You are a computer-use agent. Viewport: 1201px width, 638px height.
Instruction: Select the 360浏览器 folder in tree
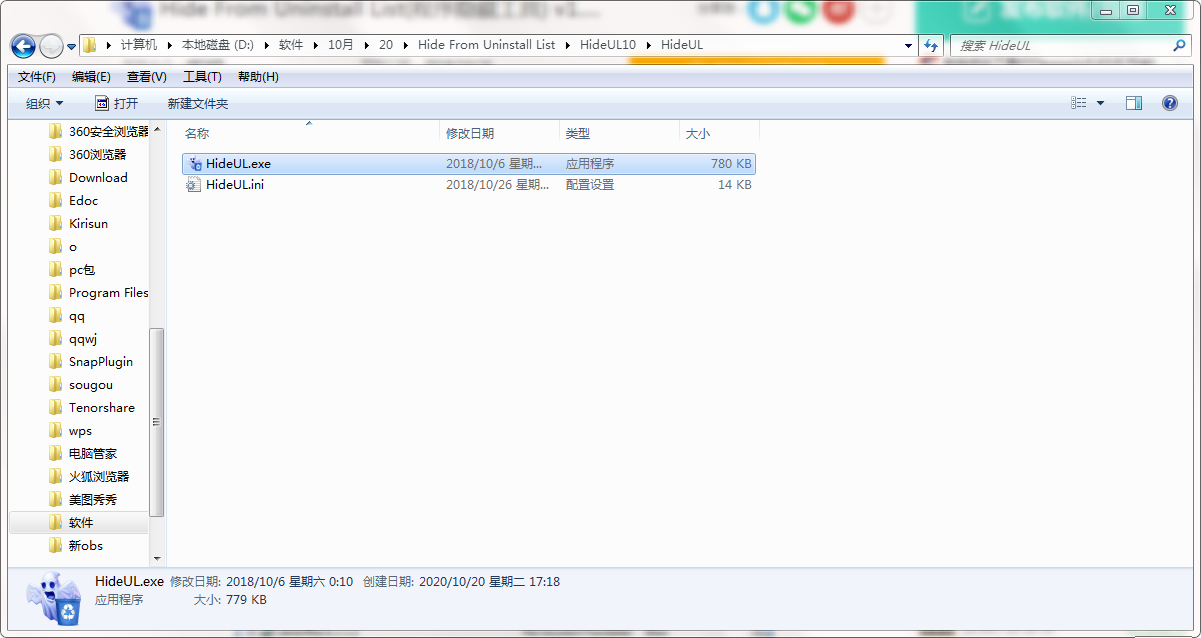(88, 154)
